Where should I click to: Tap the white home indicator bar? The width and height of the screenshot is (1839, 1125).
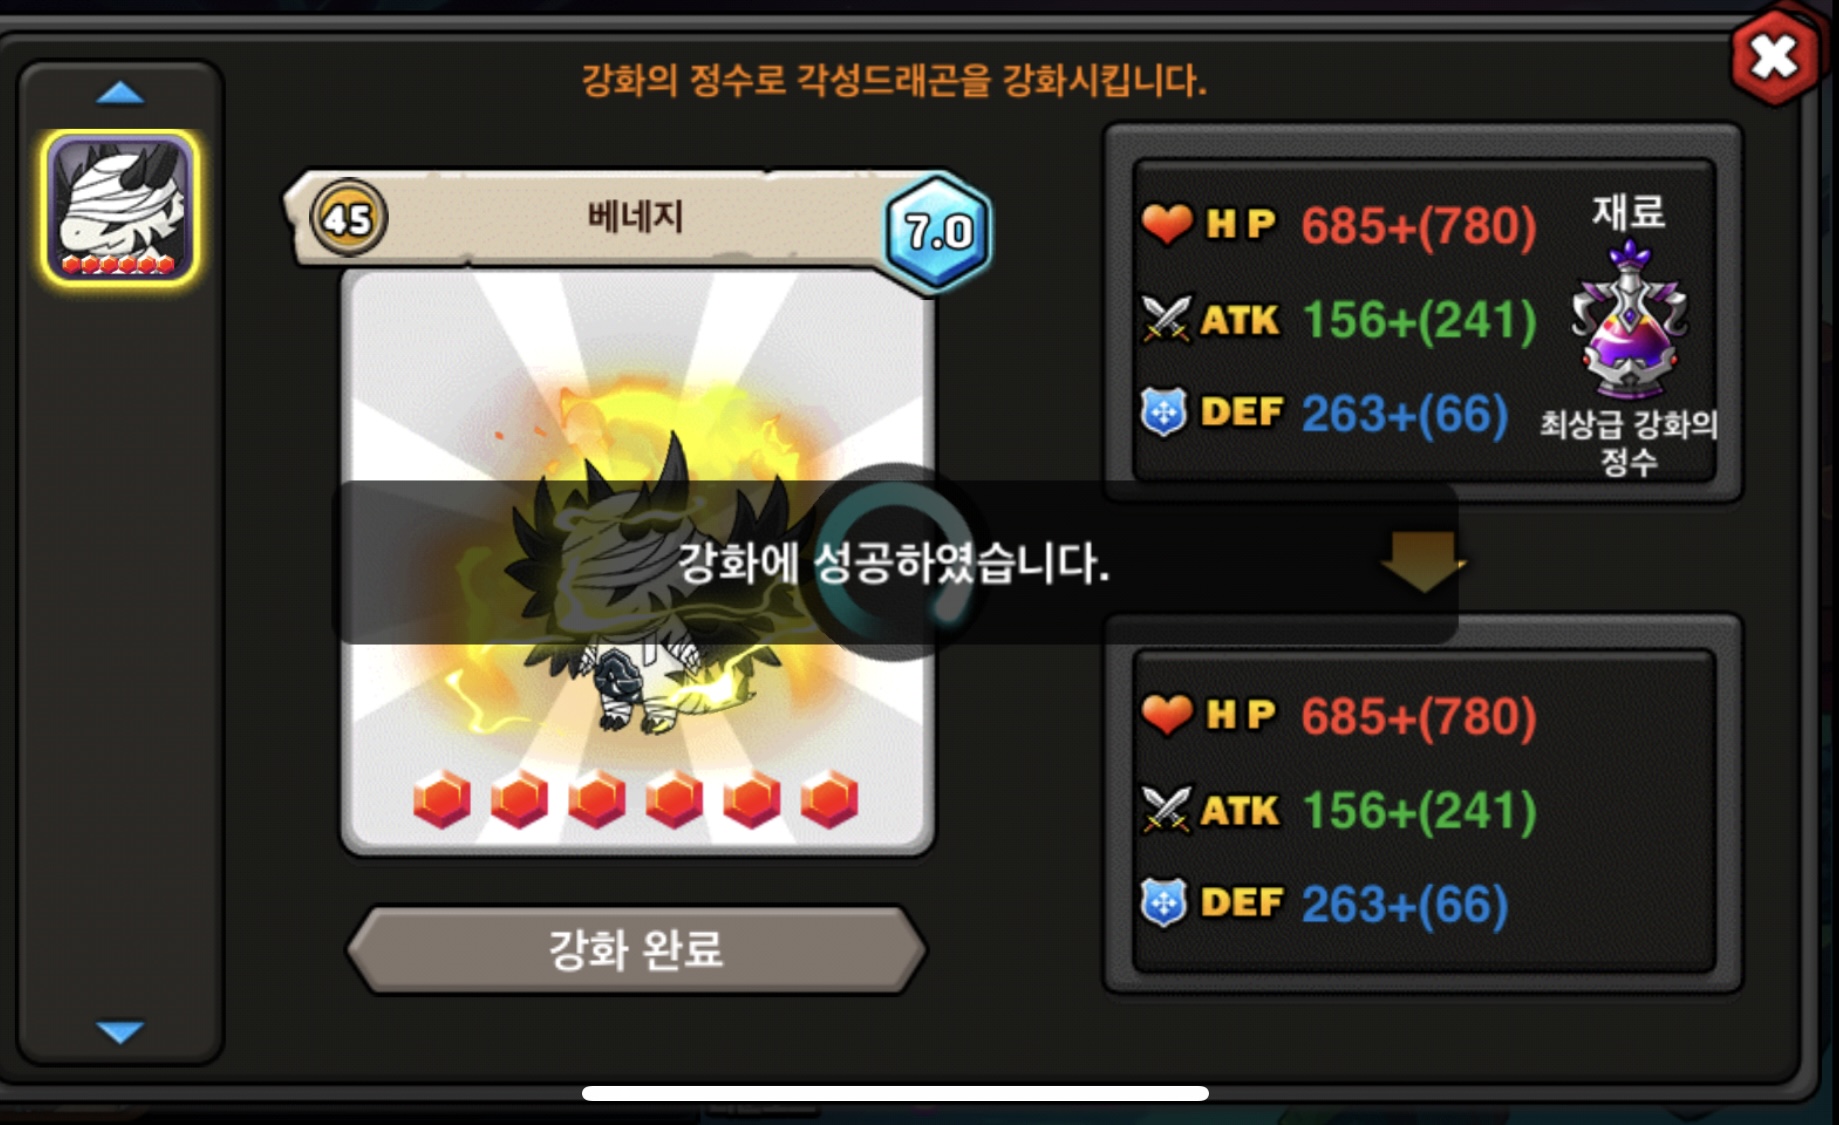[x=895, y=1093]
